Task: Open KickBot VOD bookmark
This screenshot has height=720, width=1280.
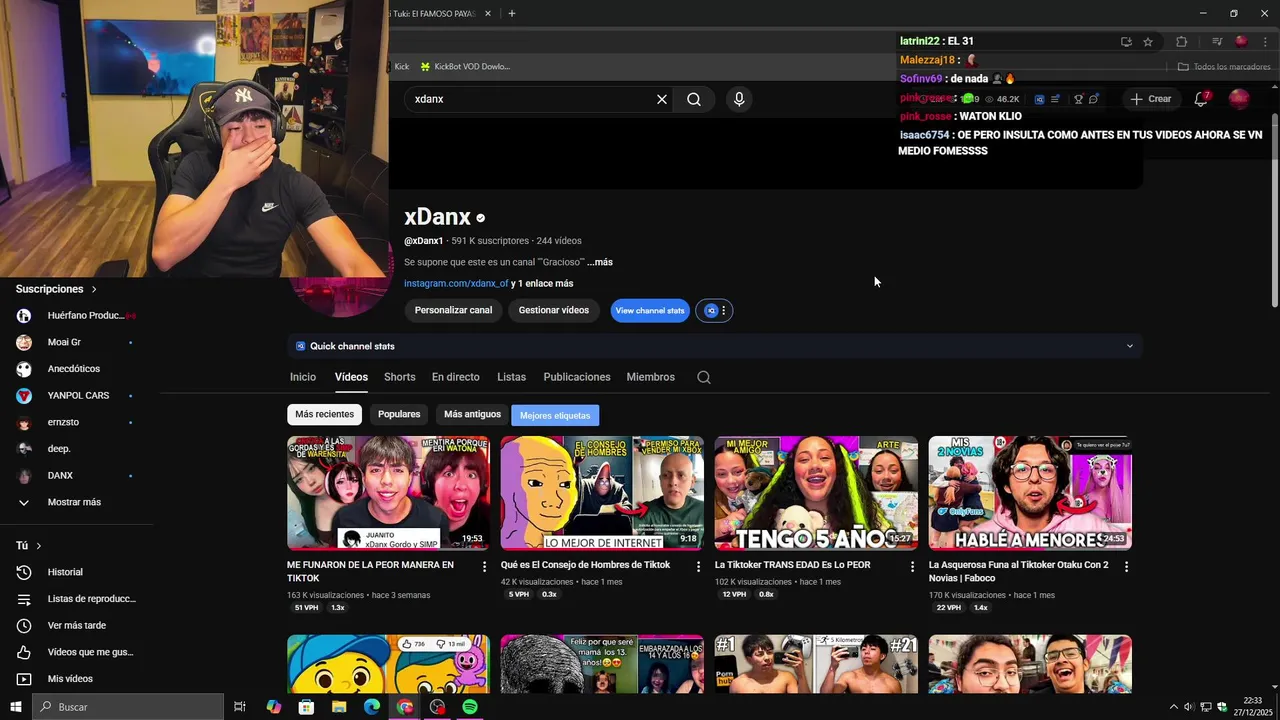Action: click(x=465, y=67)
